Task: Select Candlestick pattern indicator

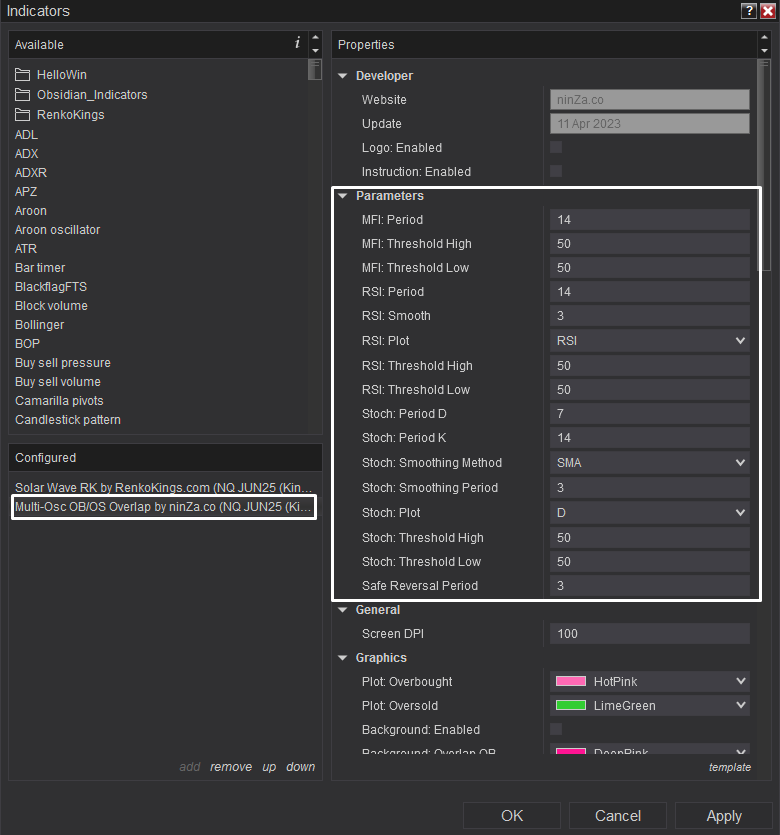Action: (x=68, y=420)
